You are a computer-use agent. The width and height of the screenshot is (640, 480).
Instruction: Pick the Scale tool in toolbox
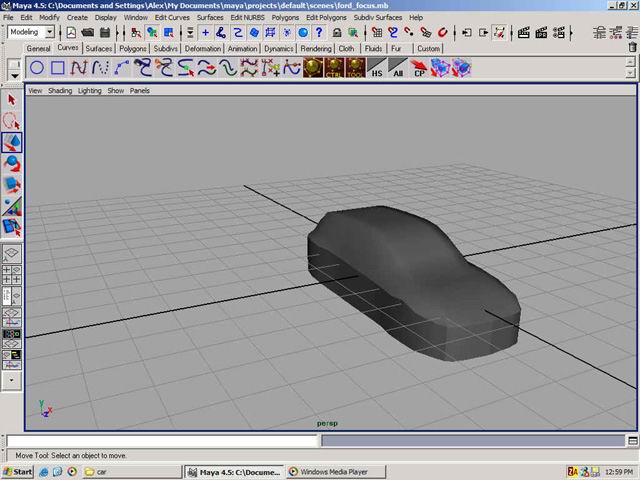(12, 185)
